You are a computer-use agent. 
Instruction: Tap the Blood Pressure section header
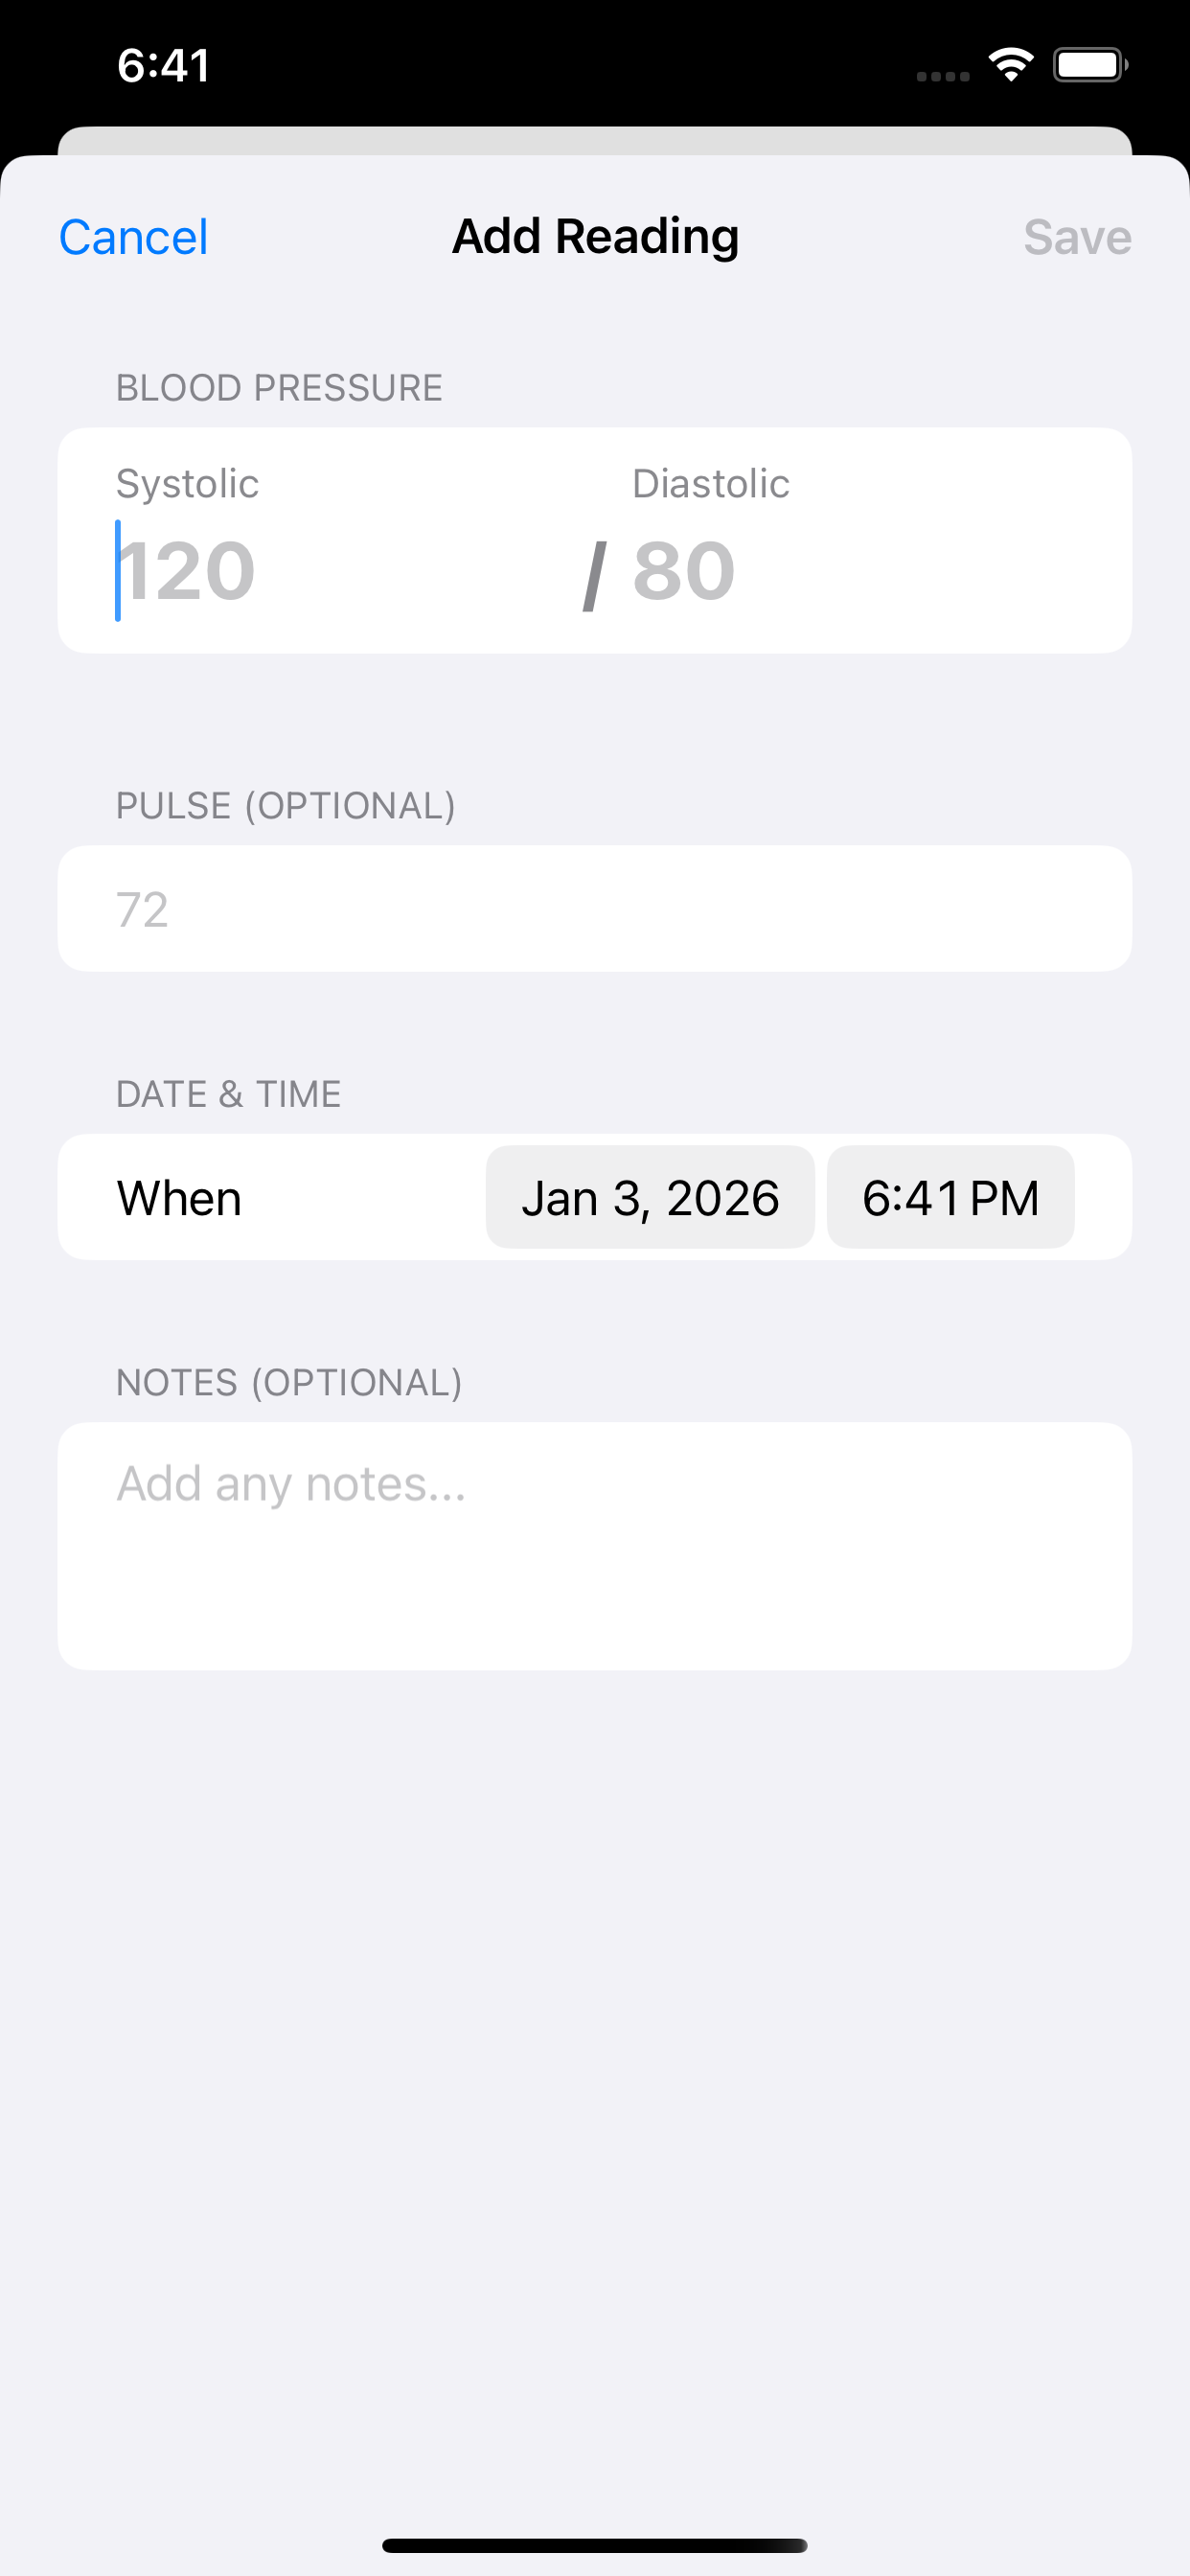click(279, 388)
